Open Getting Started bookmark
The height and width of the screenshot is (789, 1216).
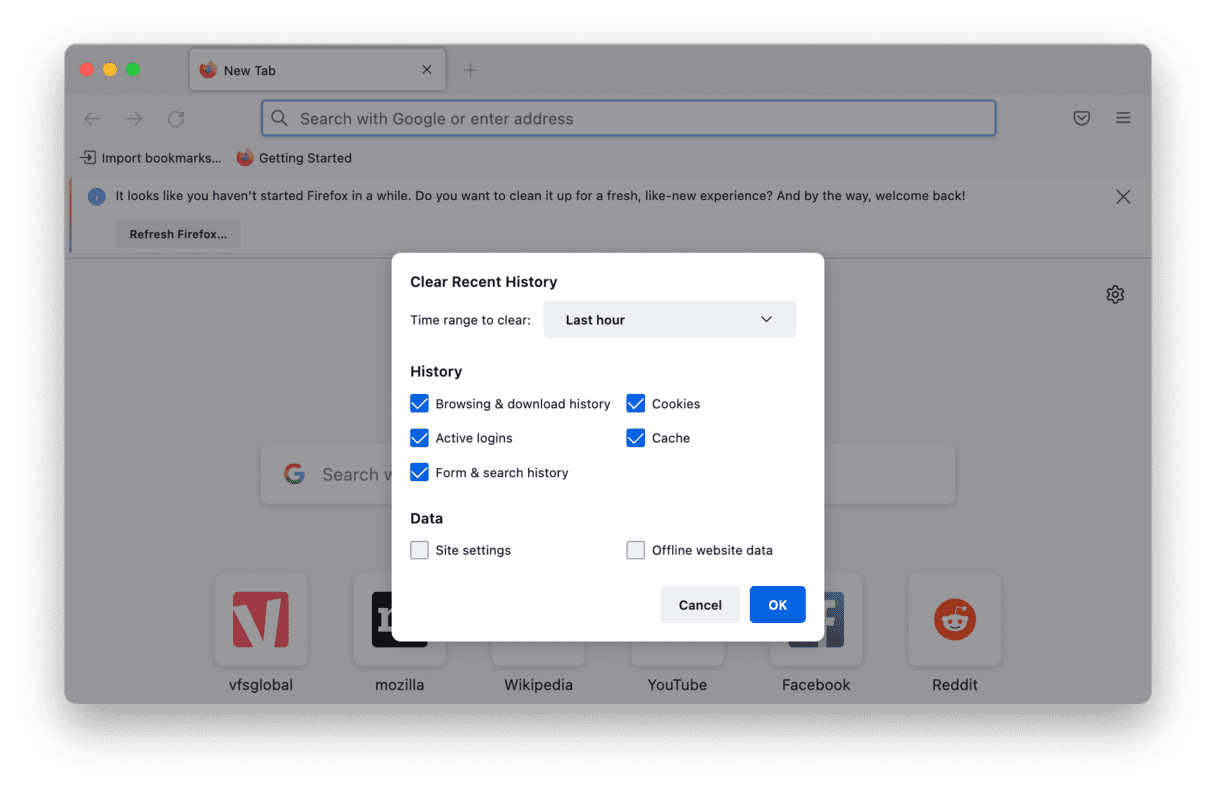(294, 158)
